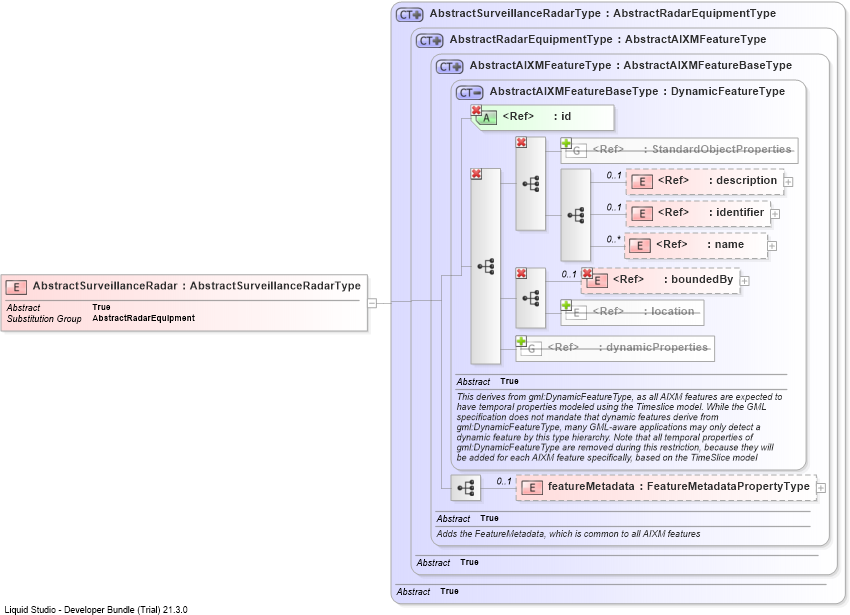
Task: Click the green plus on StandardObjectProperties
Action: [x=566, y=143]
